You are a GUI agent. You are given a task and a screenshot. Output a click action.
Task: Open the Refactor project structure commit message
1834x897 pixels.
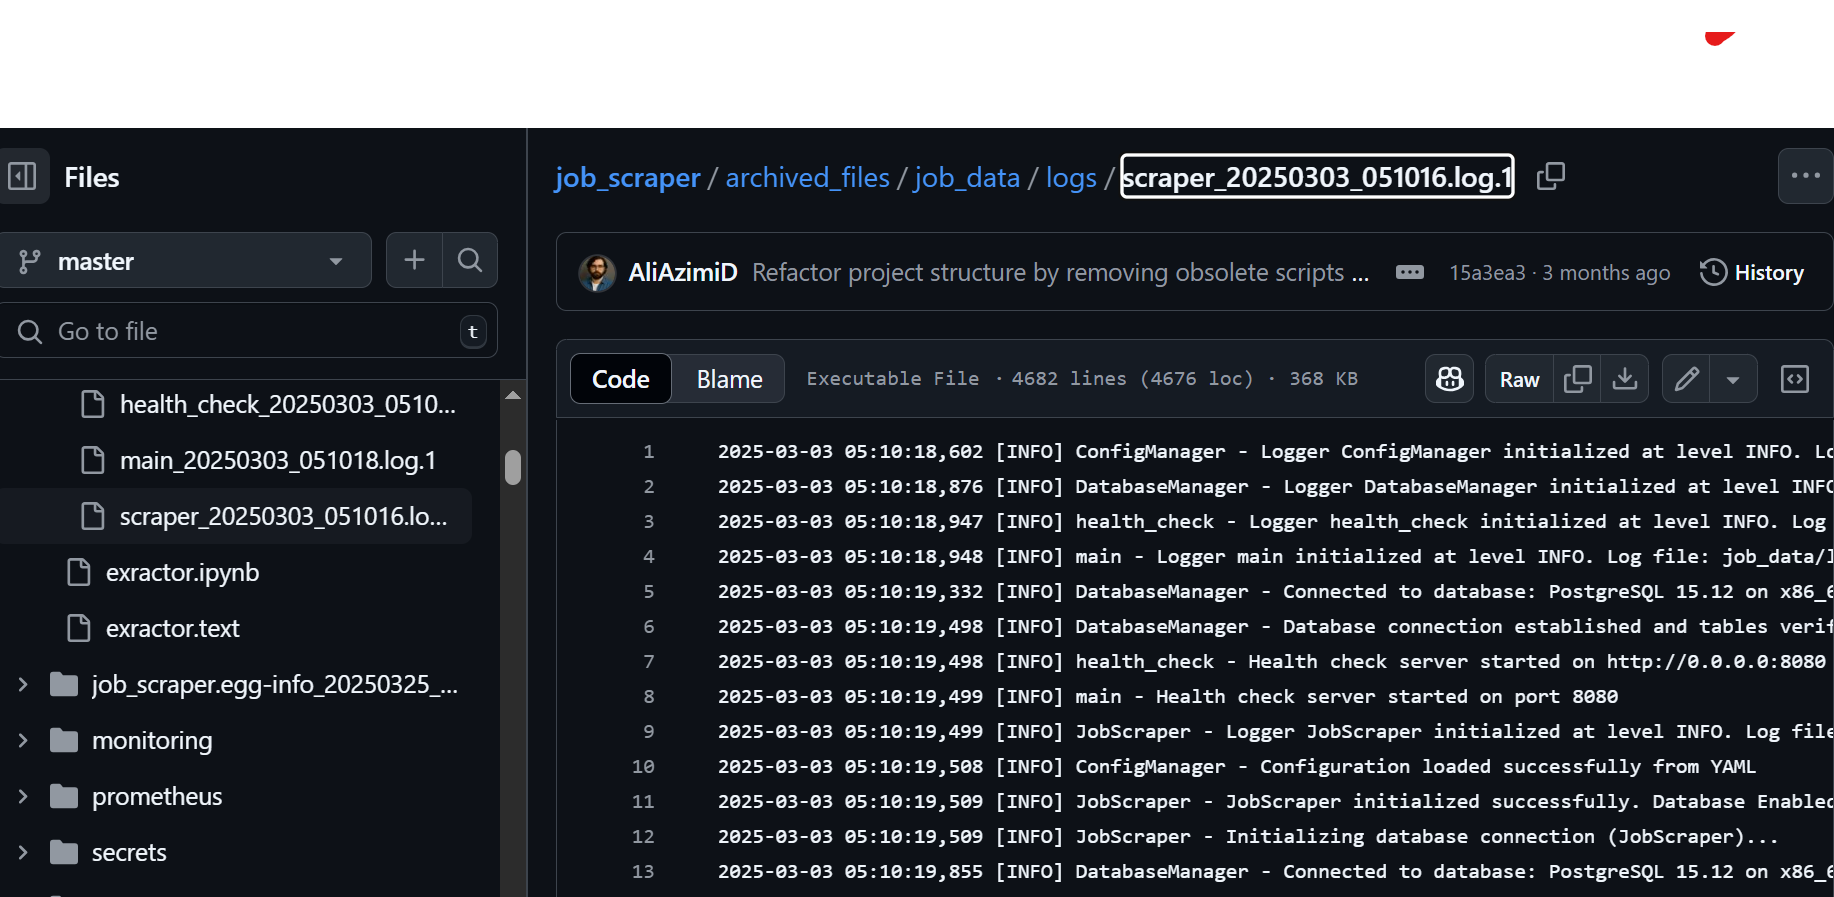click(x=1060, y=272)
